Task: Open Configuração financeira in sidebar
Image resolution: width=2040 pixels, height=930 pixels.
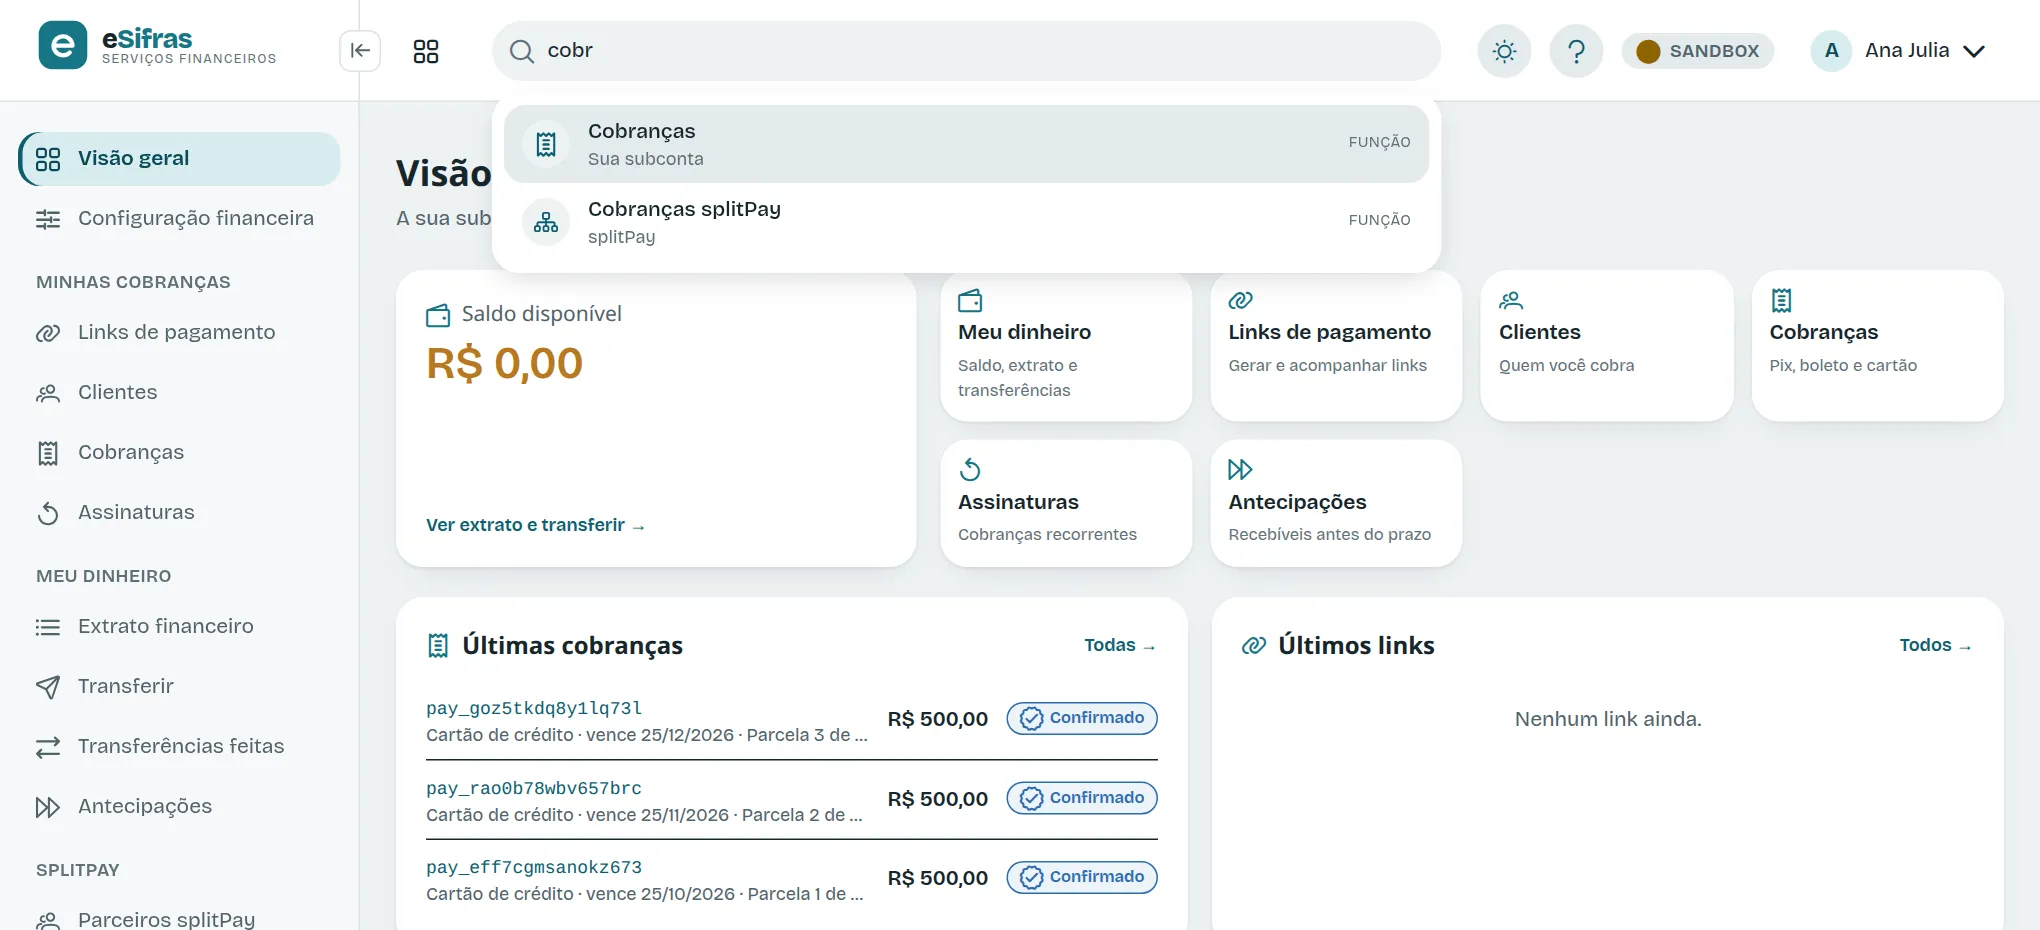Action: 180,219
